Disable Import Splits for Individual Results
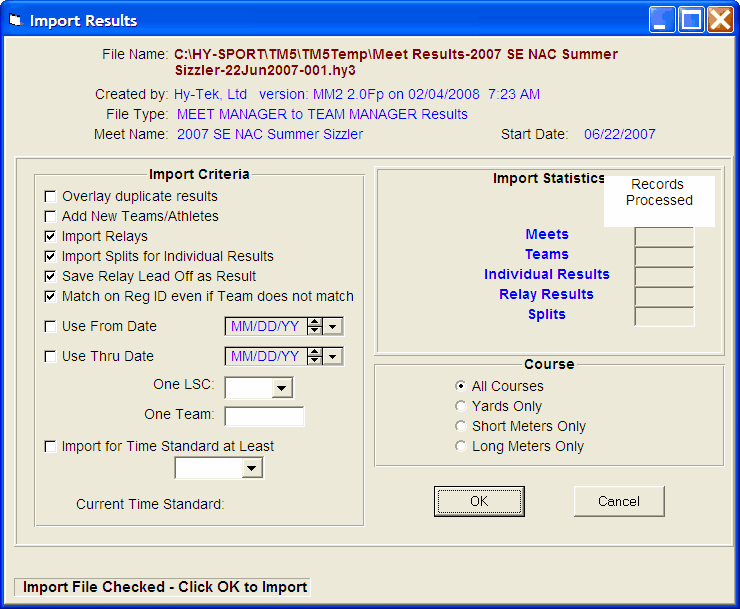This screenshot has width=740, height=609. point(51,257)
